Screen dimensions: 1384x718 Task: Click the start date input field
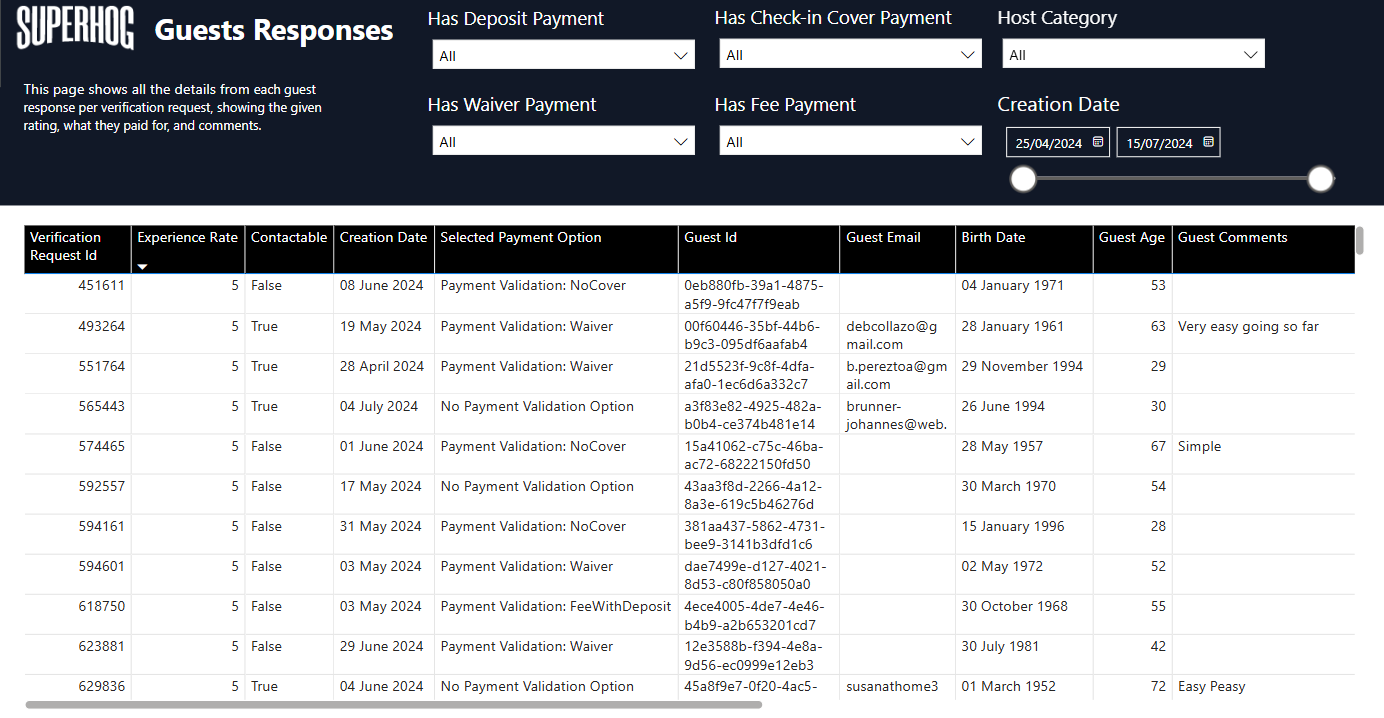tap(1048, 143)
